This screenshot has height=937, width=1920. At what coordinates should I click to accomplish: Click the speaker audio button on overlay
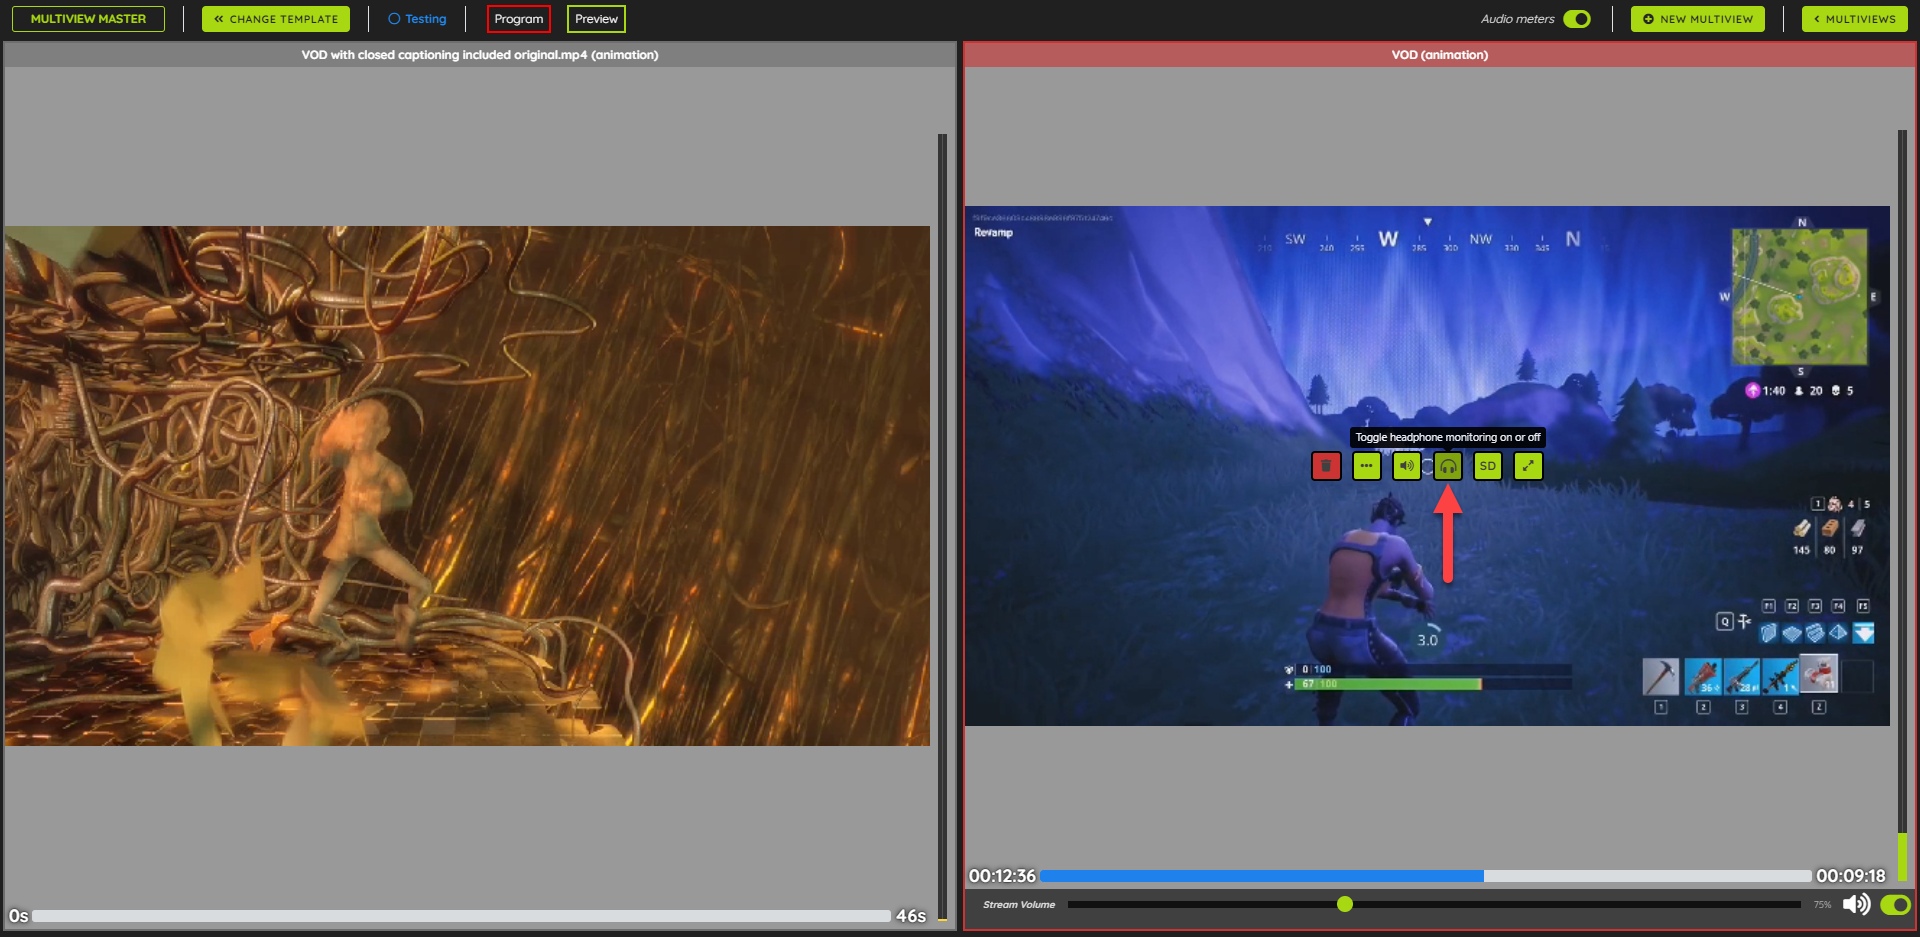pyautogui.click(x=1407, y=466)
